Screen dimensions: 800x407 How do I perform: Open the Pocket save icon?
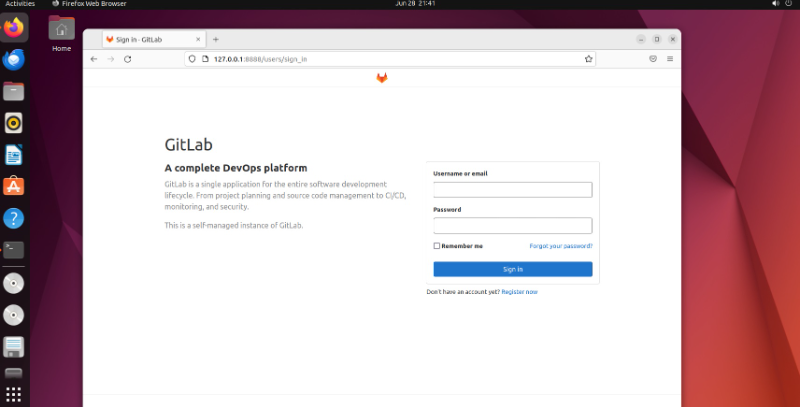coord(653,59)
